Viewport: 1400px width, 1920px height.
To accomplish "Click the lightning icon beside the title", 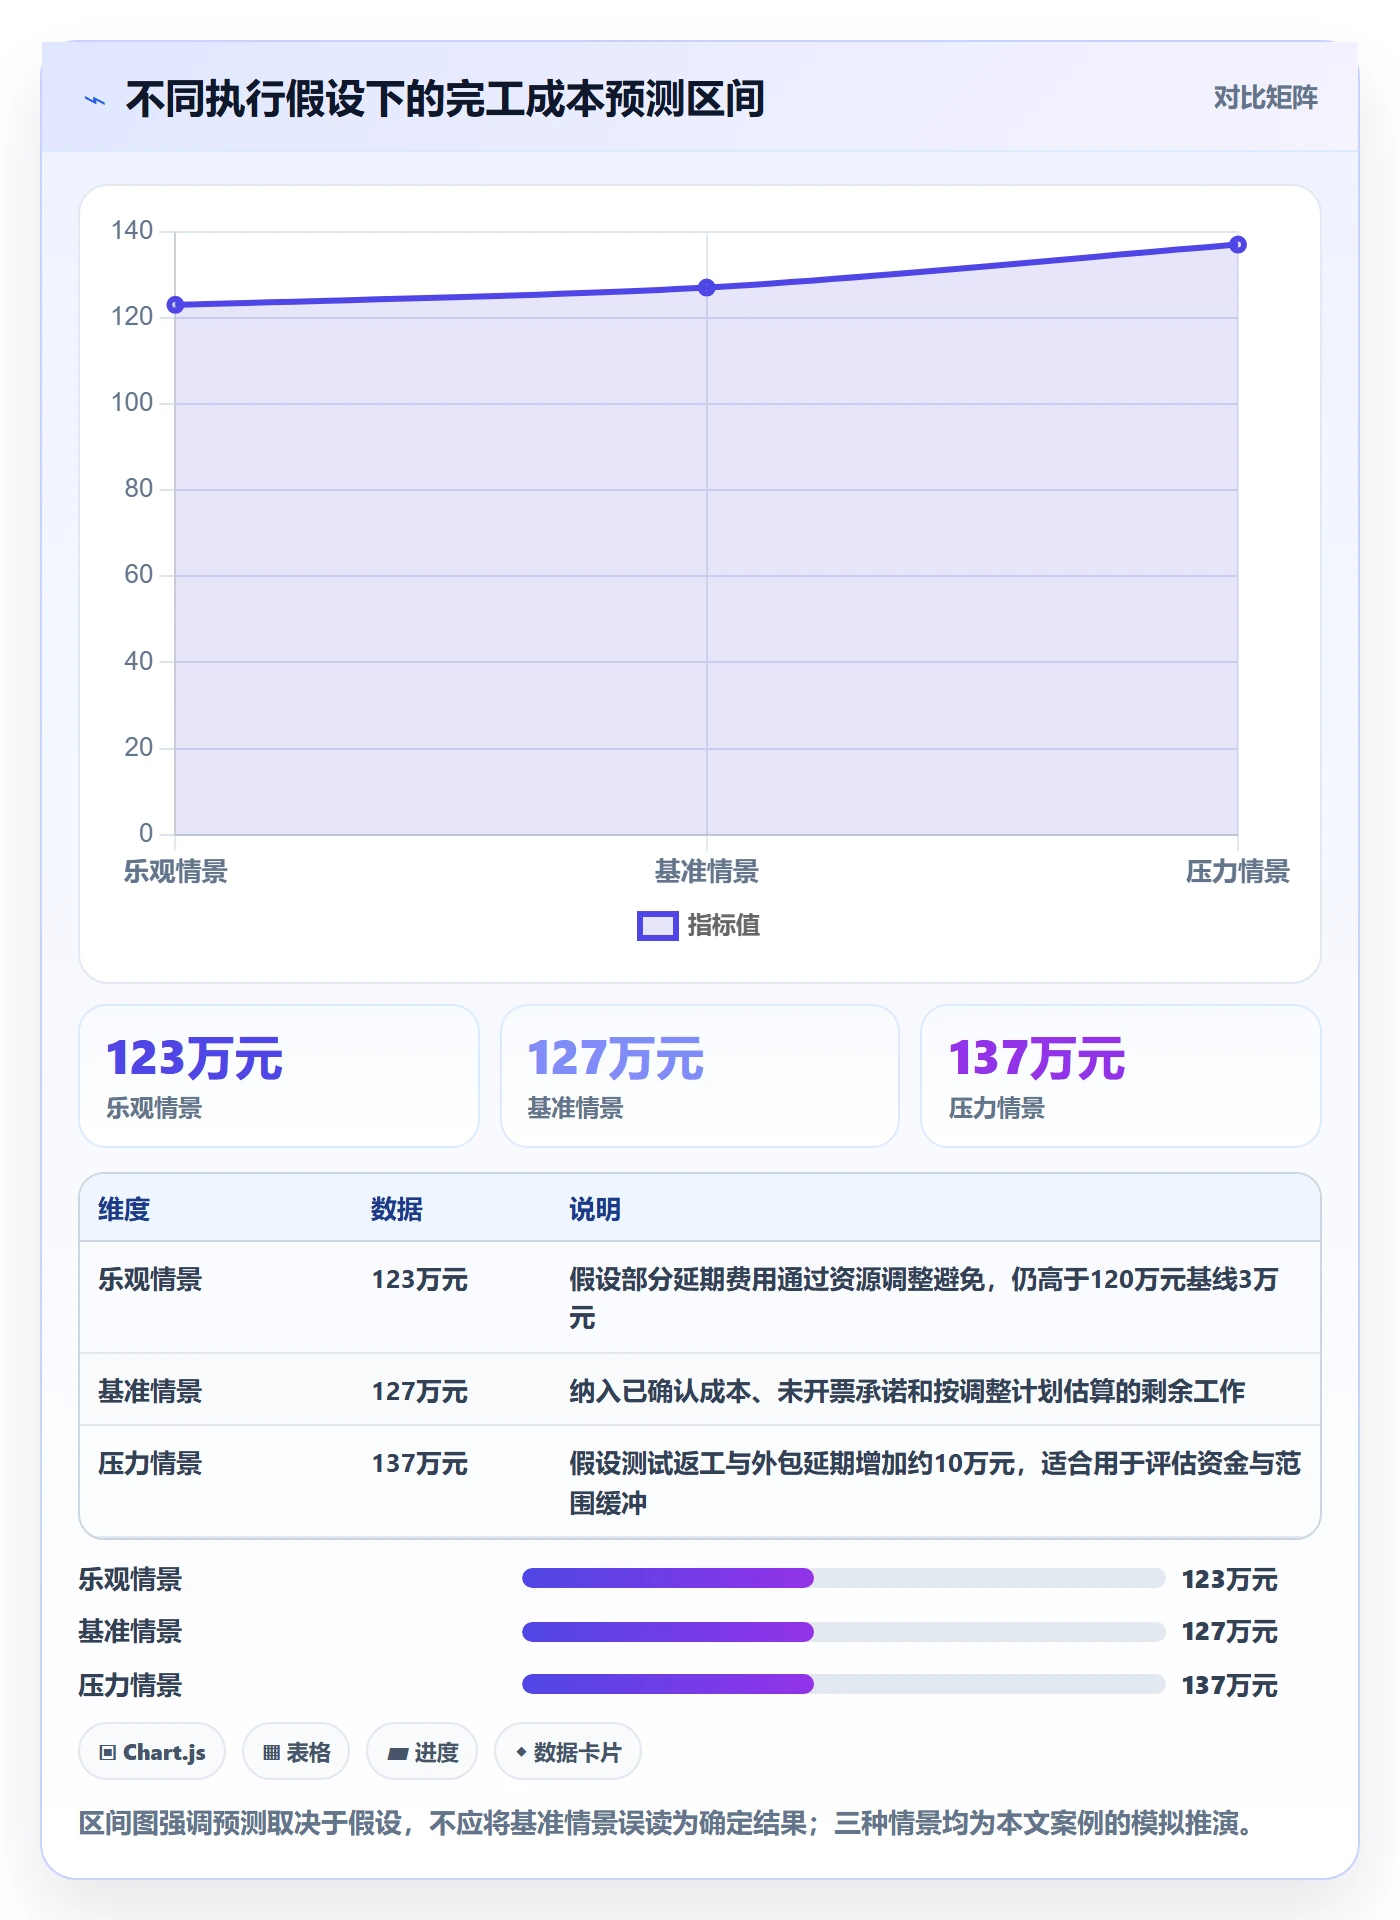I will point(95,100).
